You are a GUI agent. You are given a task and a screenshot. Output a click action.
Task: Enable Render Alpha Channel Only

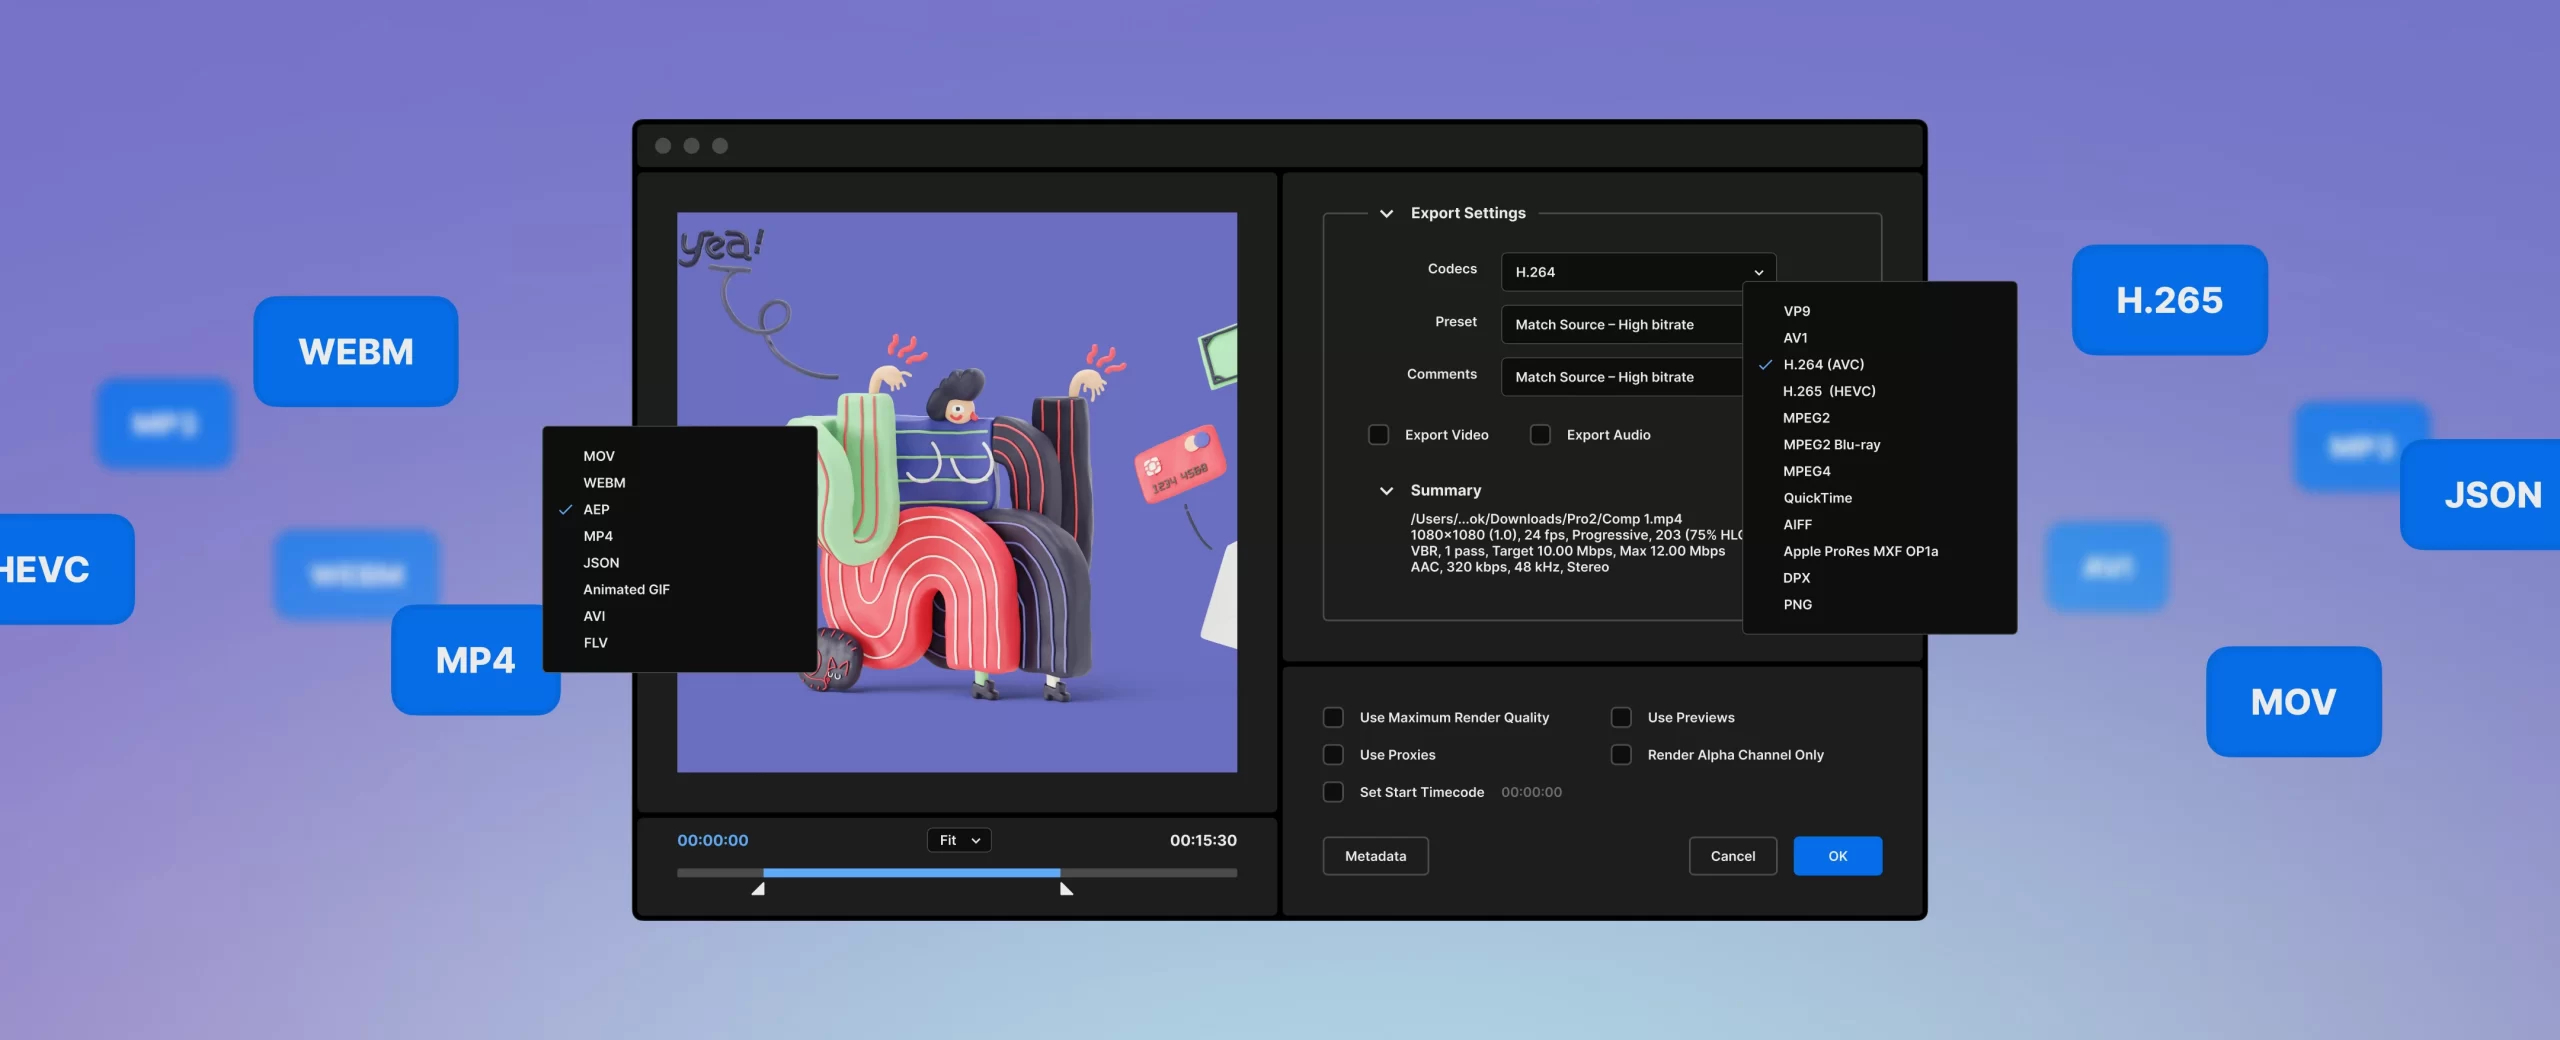[1621, 754]
